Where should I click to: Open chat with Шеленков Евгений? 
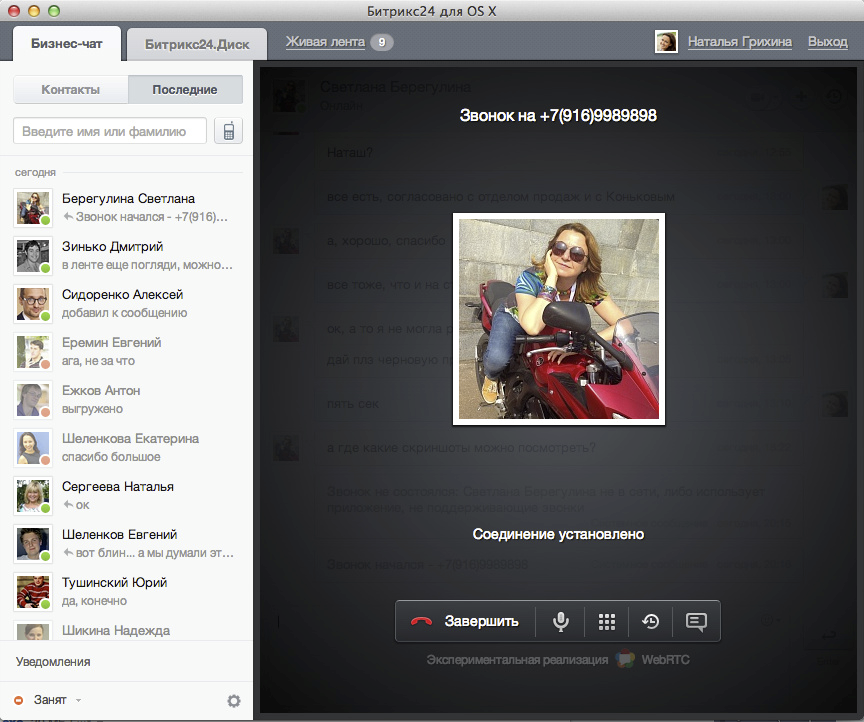click(127, 543)
